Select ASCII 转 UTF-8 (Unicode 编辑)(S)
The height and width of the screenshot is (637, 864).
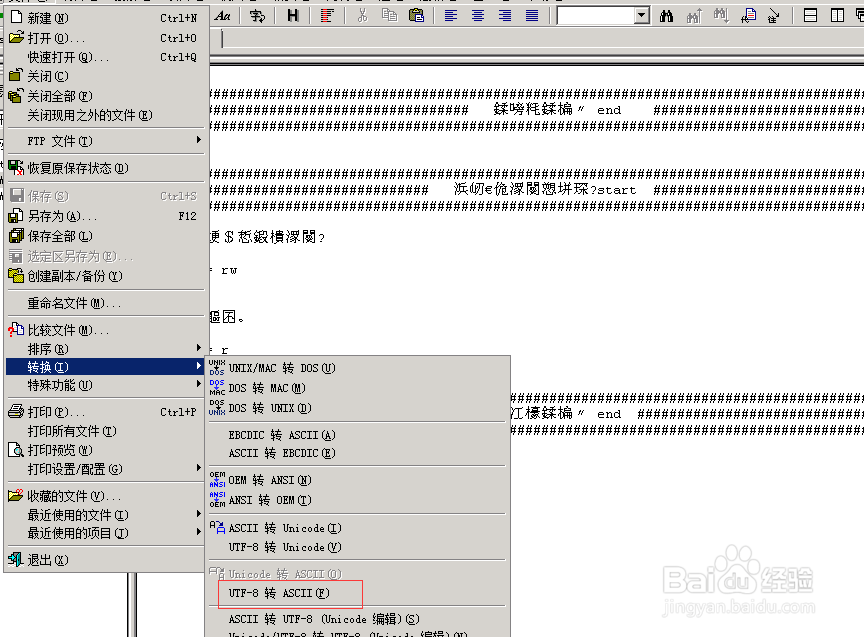(x=357, y=619)
